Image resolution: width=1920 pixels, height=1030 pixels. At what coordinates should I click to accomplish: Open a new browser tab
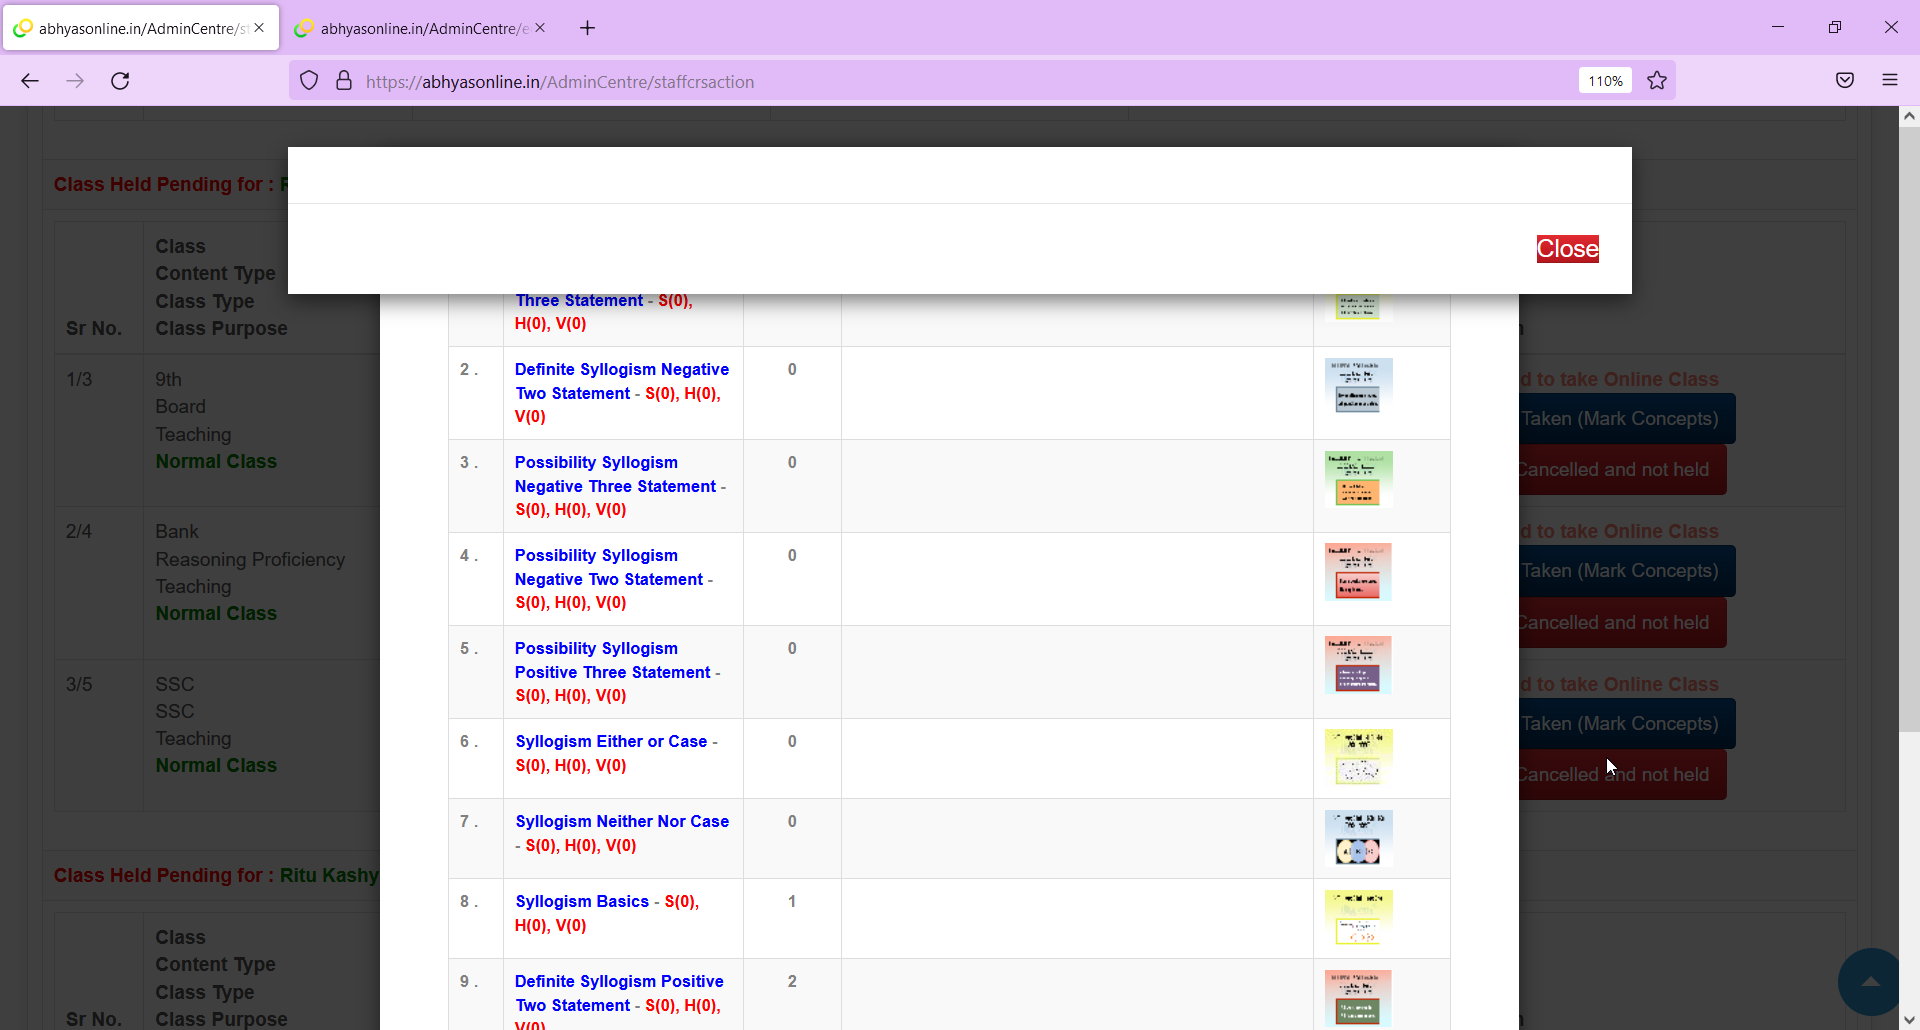pyautogui.click(x=587, y=28)
